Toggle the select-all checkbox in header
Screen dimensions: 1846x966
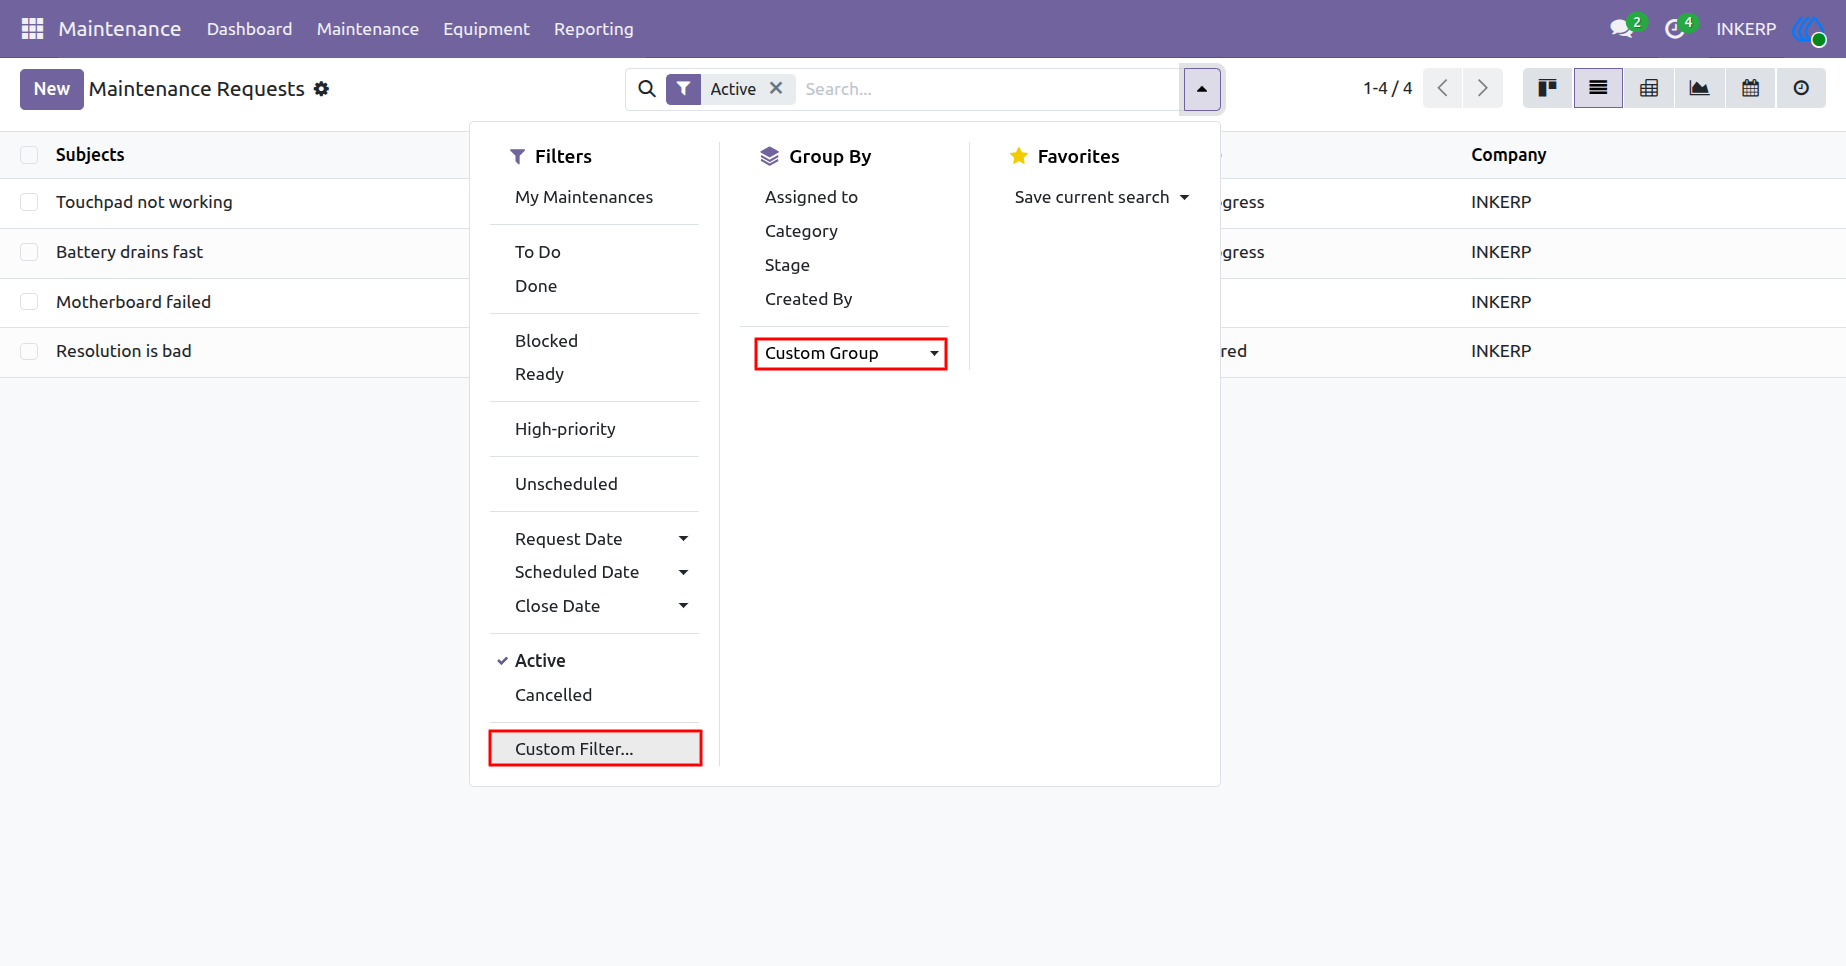(29, 155)
